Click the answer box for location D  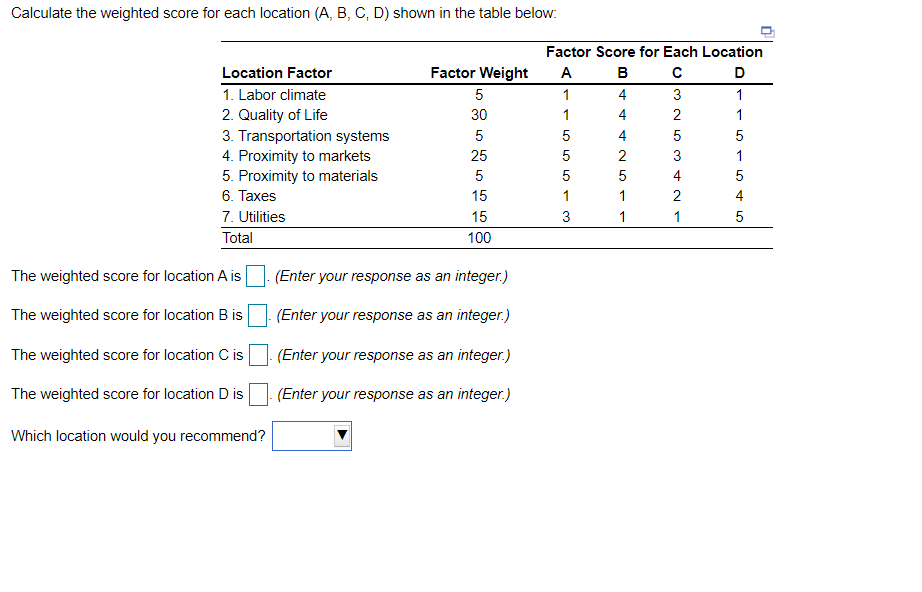[258, 393]
